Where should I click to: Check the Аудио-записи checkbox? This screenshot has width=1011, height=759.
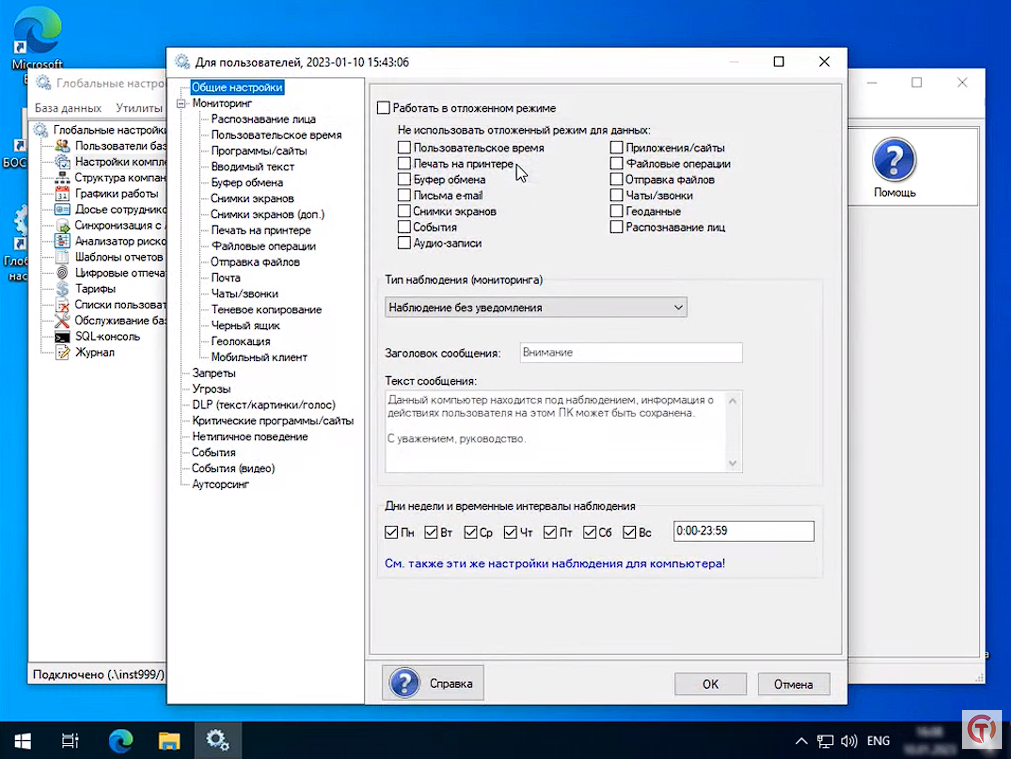click(x=404, y=243)
